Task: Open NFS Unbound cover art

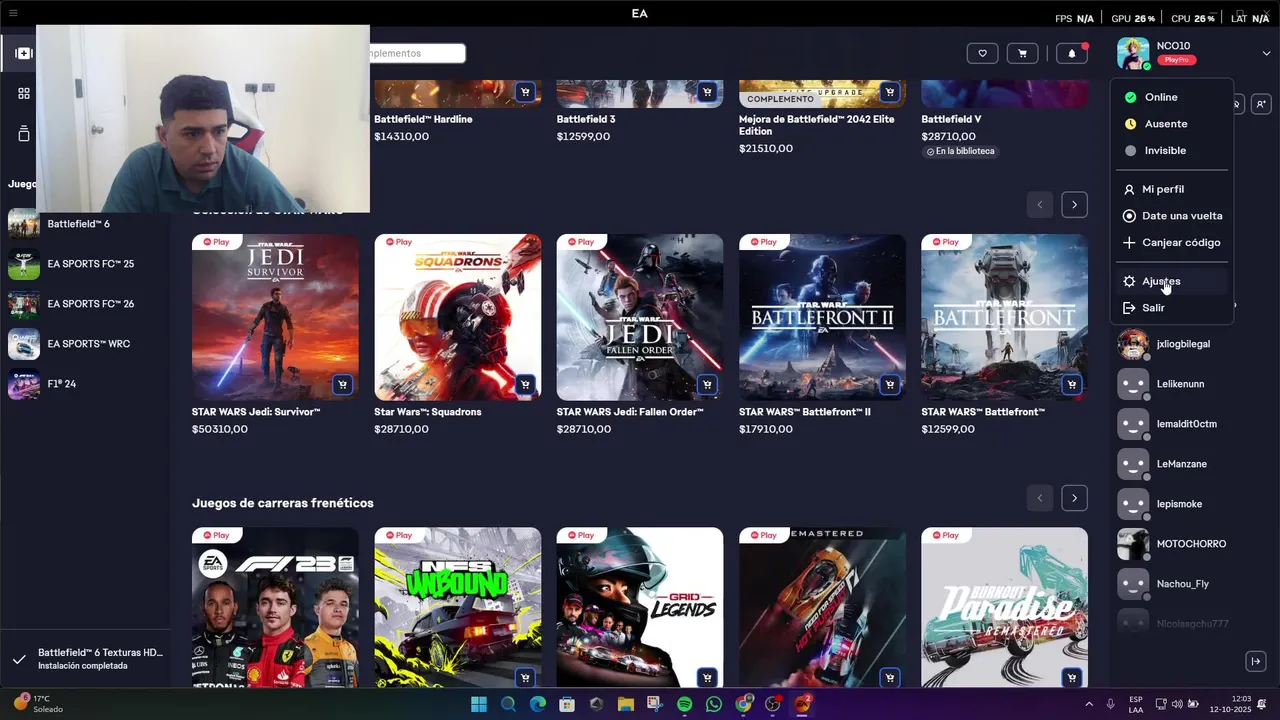Action: coord(458,607)
